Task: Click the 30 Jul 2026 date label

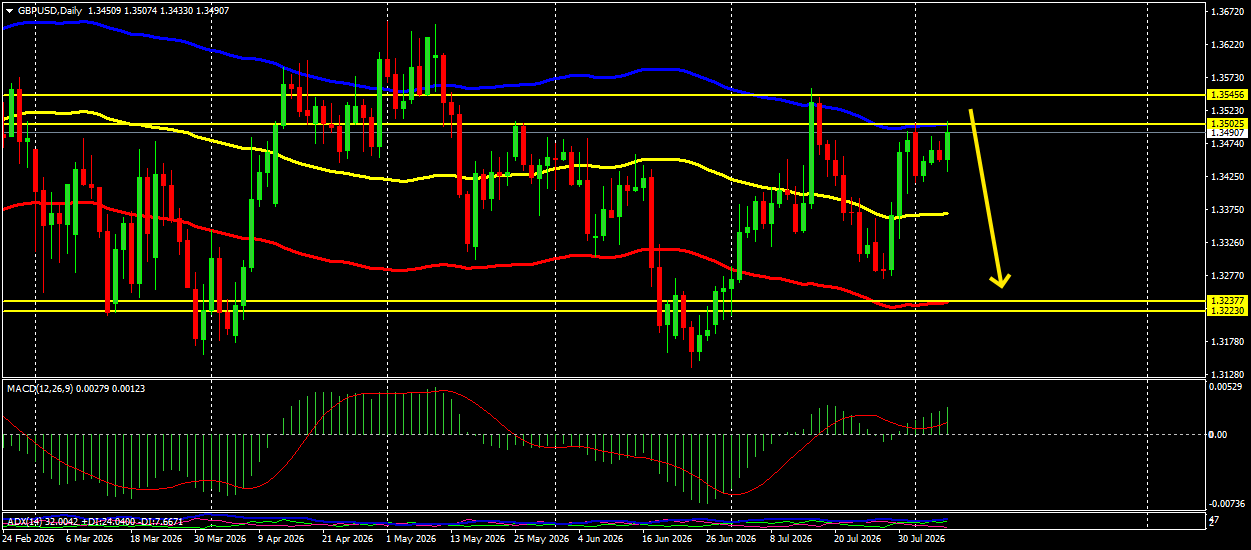Action: (921, 538)
